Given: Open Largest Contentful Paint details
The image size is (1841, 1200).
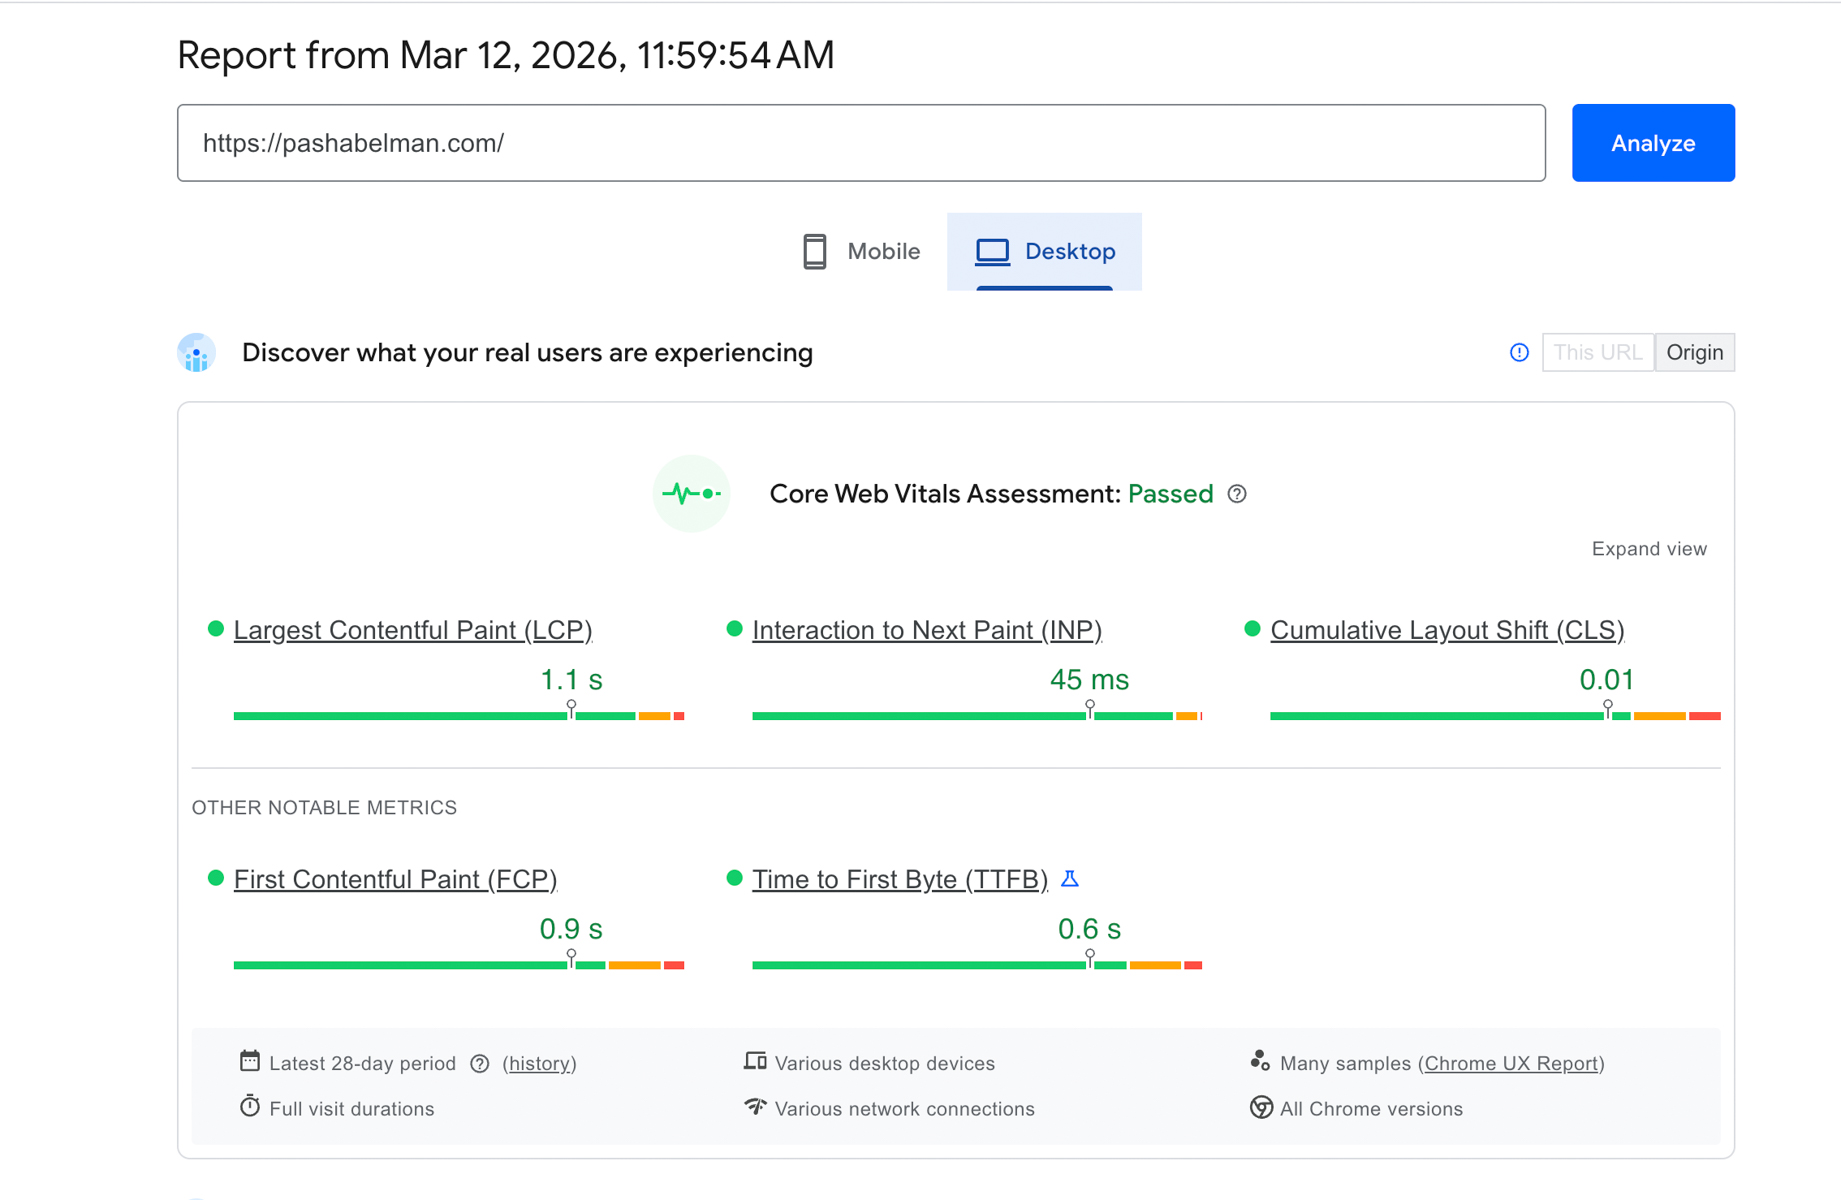Looking at the screenshot, I should pyautogui.click(x=412, y=630).
